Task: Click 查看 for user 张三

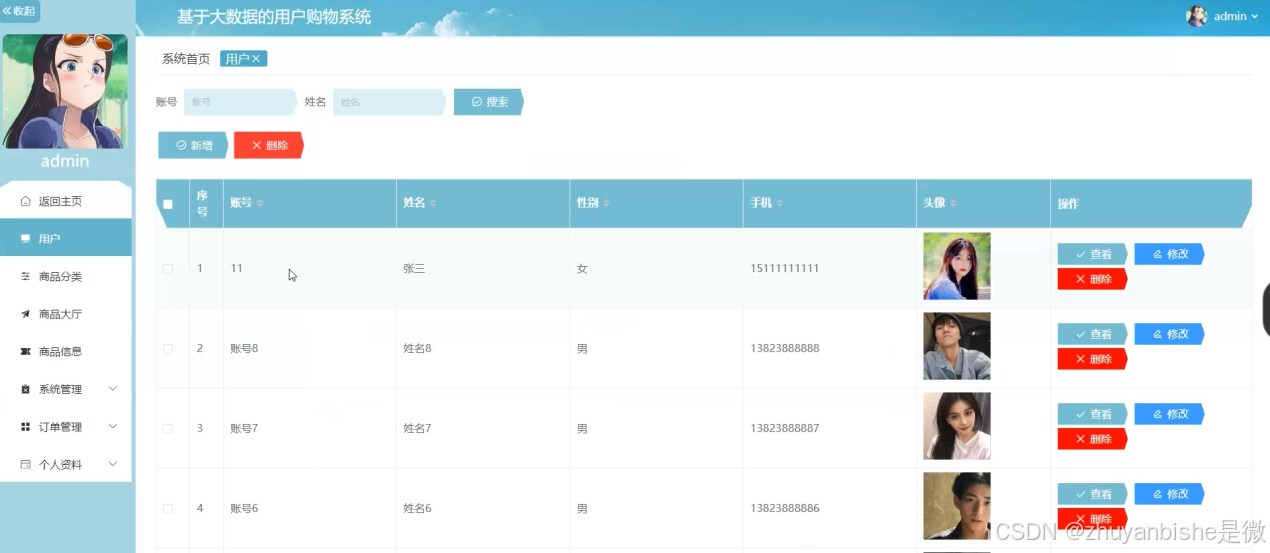Action: 1092,254
